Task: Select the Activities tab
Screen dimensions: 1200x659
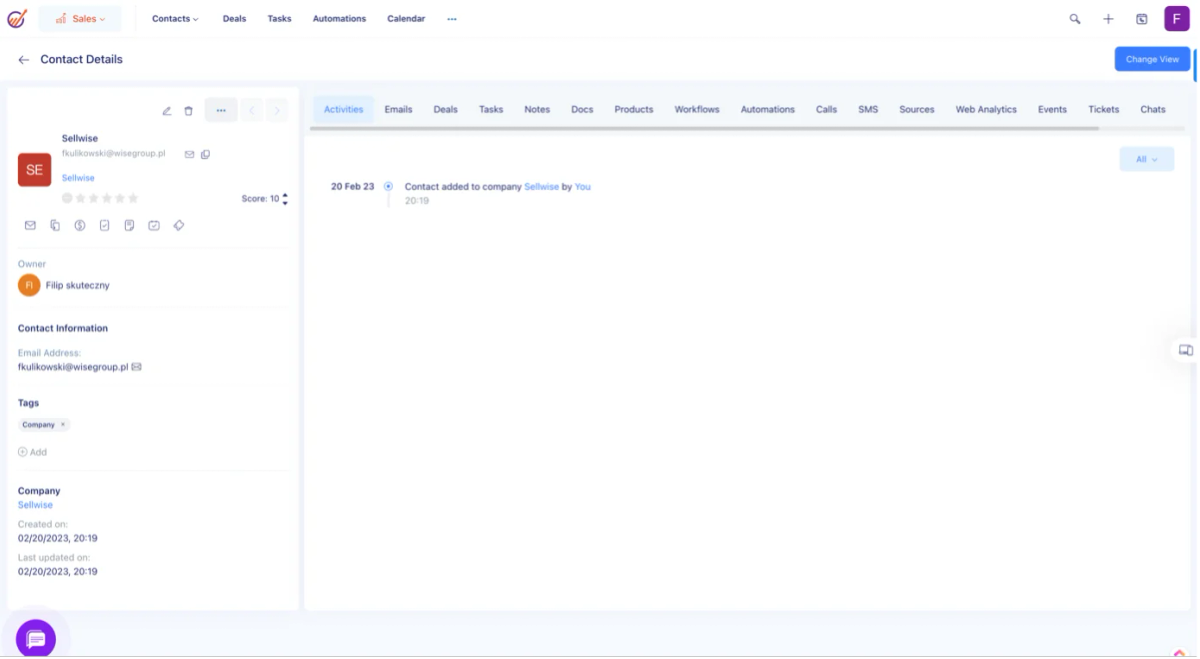Action: [x=343, y=109]
